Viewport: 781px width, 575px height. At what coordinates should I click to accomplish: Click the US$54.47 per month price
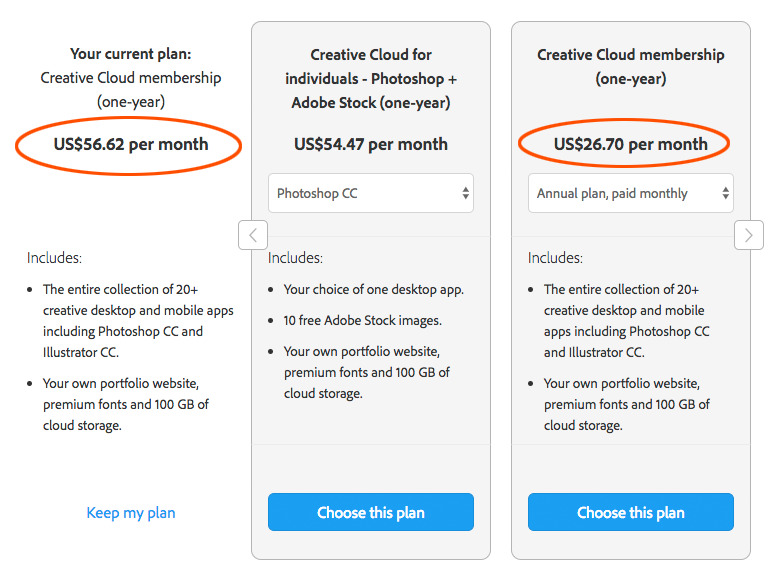coord(371,144)
